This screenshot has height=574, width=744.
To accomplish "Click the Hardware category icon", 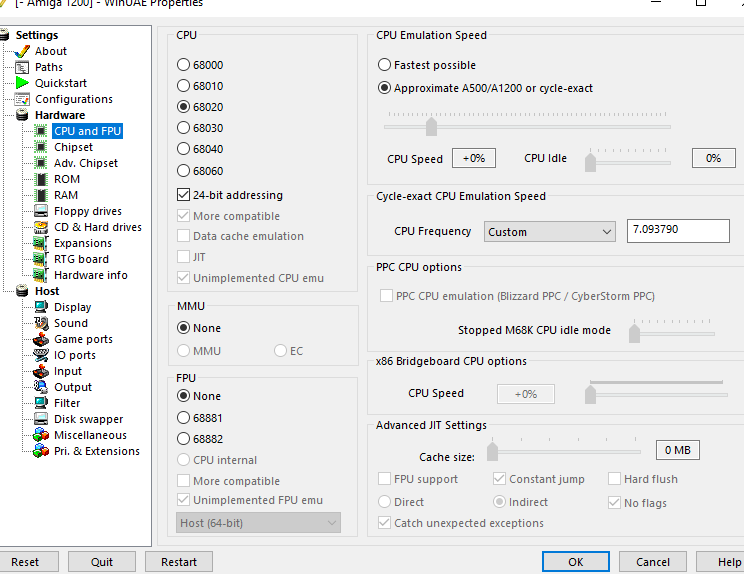I will 22,115.
